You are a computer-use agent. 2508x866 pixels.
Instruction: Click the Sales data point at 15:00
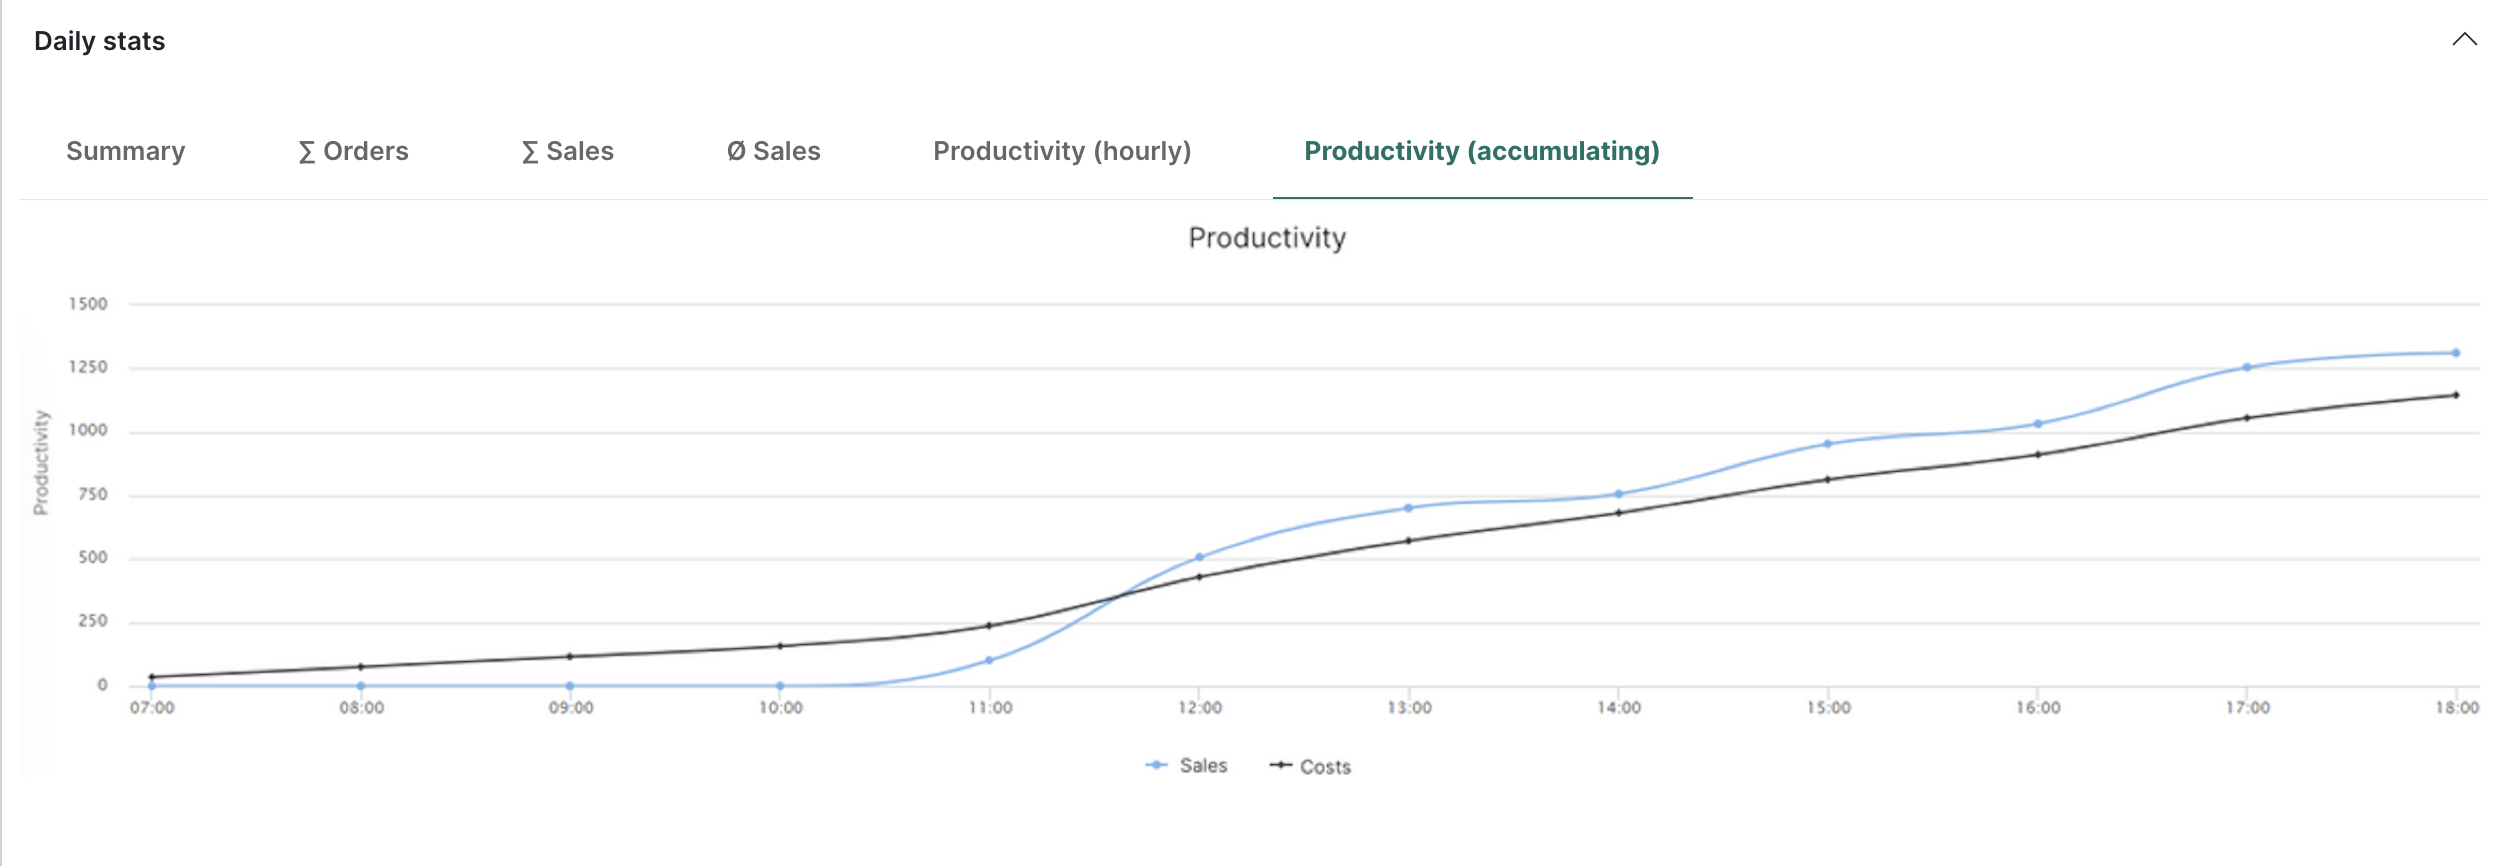[1827, 444]
